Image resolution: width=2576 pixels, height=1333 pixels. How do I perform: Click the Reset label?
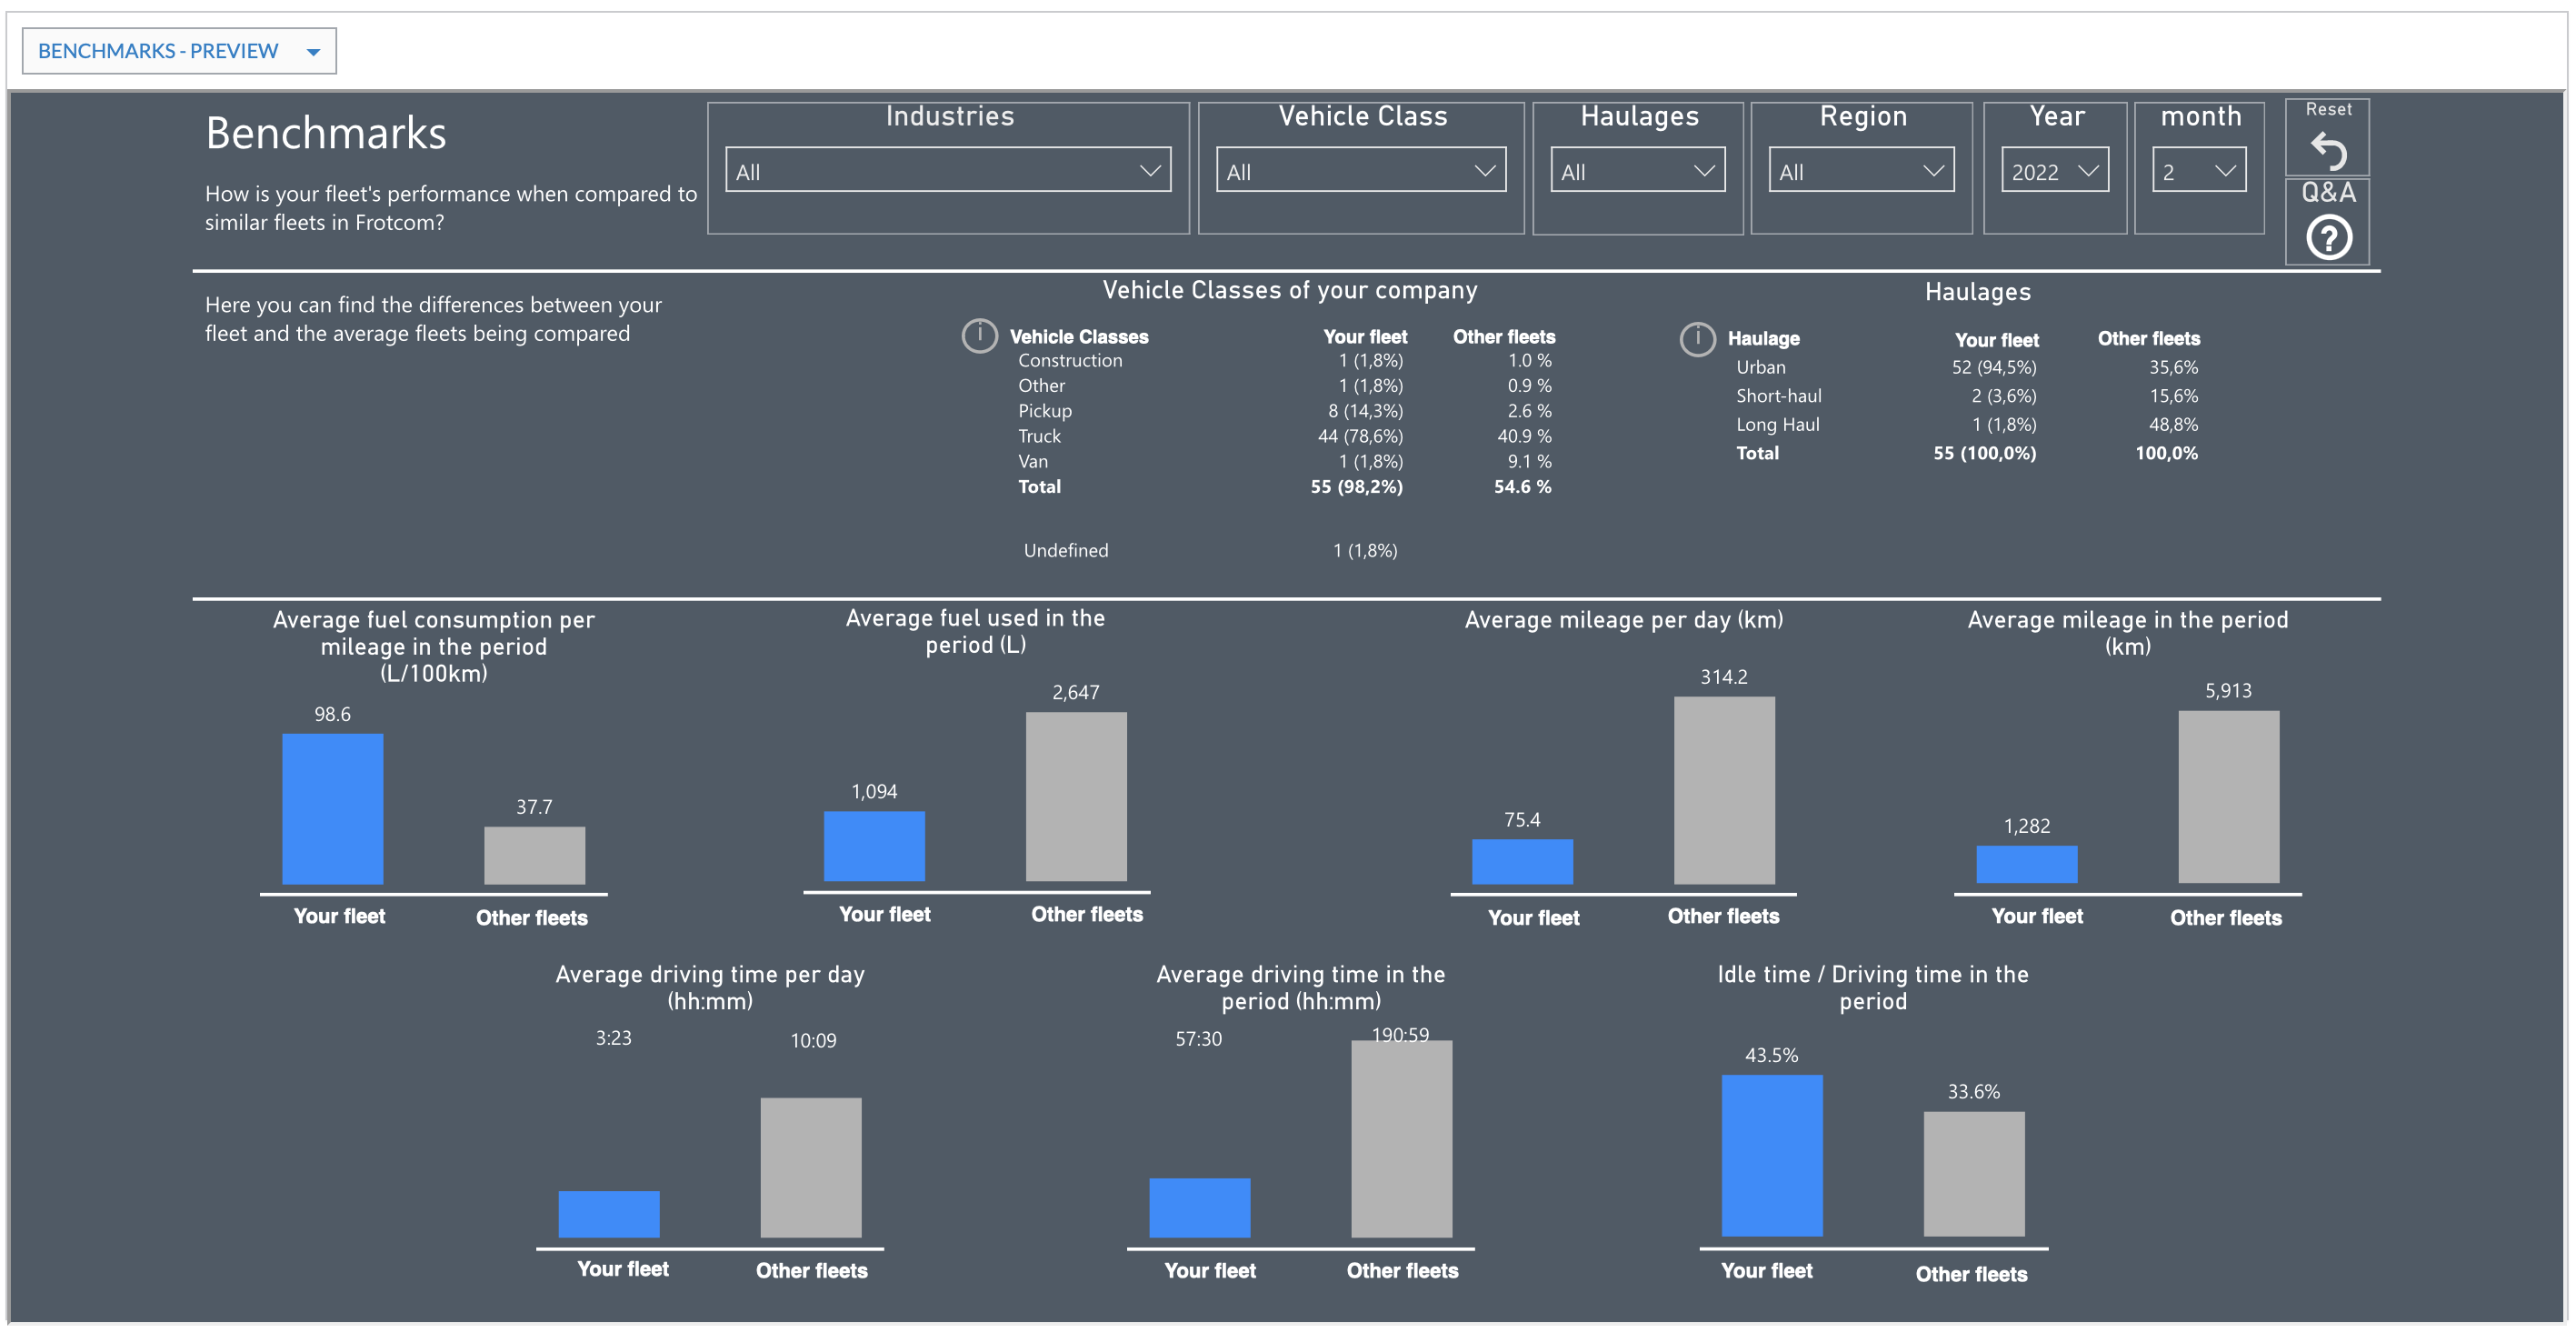coord(2328,110)
